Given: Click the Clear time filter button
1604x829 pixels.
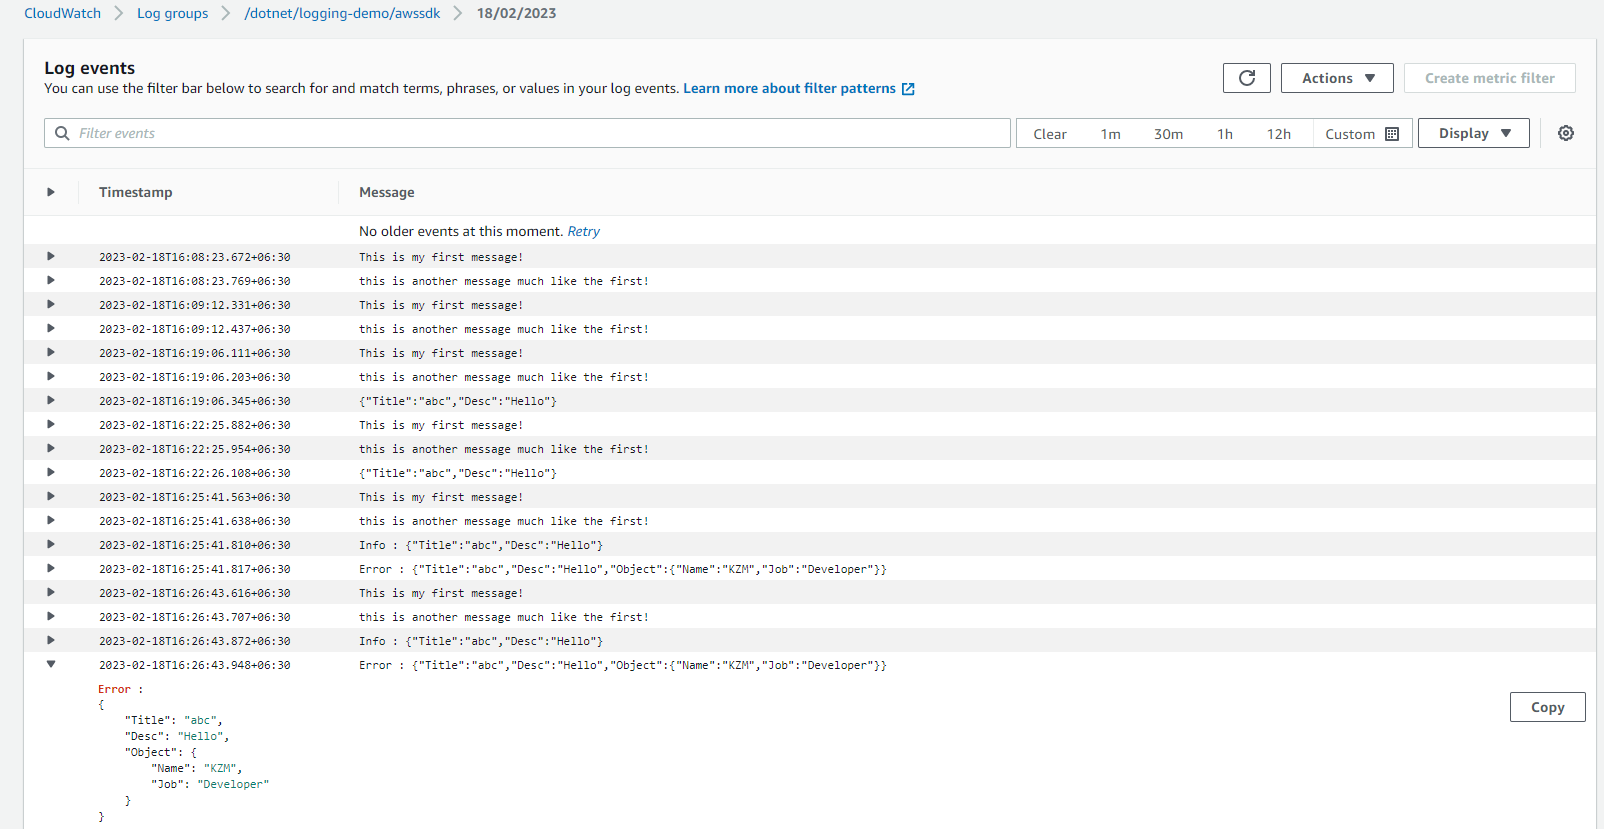Looking at the screenshot, I should pos(1049,134).
